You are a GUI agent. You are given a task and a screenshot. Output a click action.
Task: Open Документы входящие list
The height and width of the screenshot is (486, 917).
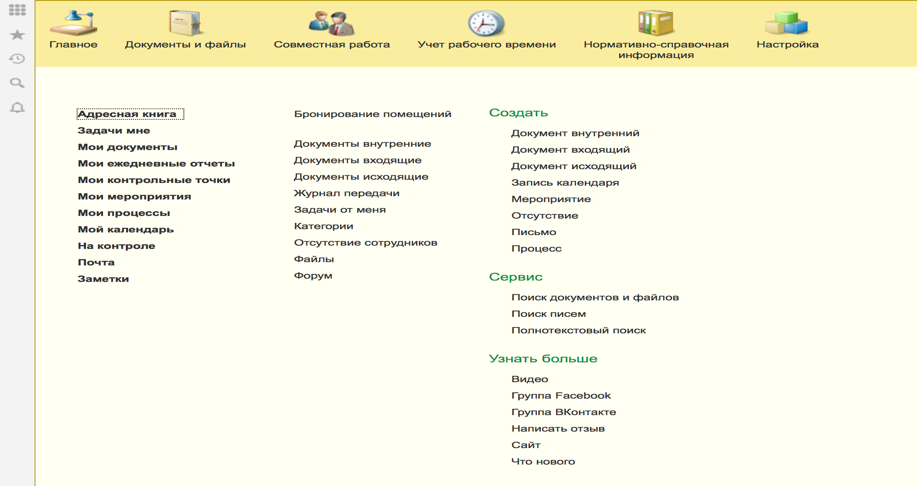tap(357, 160)
